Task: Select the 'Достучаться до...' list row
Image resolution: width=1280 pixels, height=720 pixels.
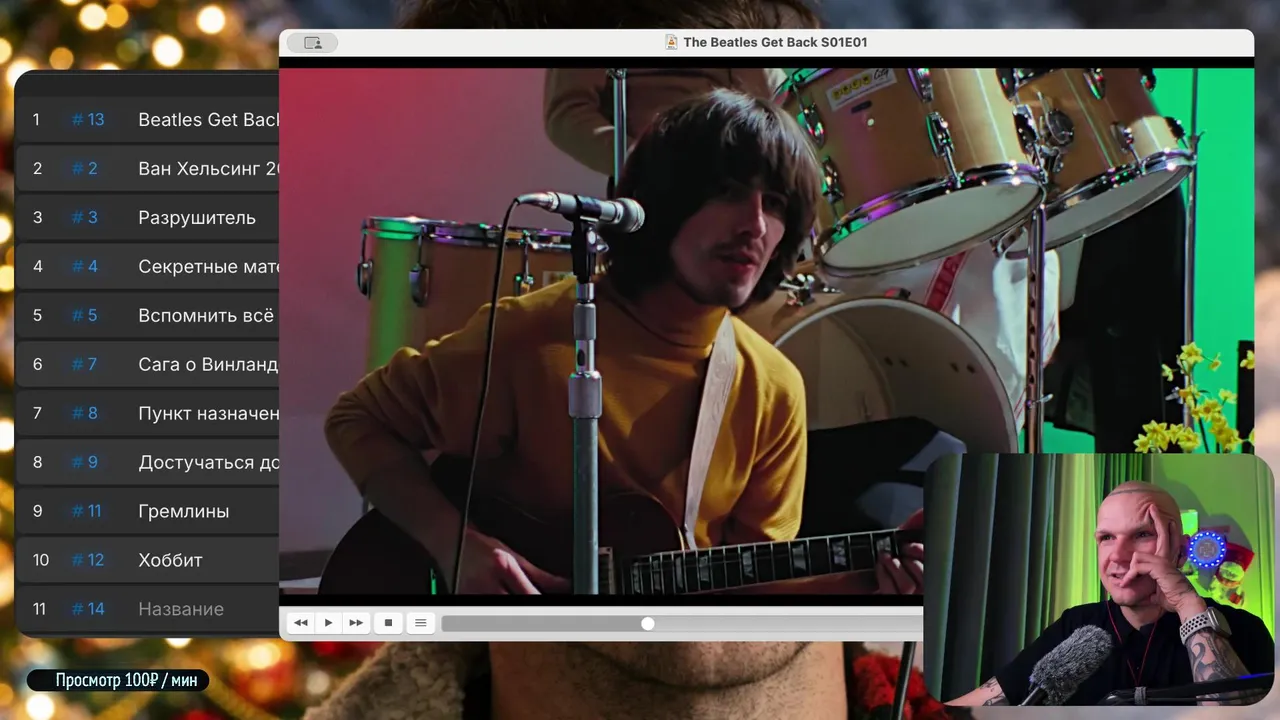Action: click(148, 462)
